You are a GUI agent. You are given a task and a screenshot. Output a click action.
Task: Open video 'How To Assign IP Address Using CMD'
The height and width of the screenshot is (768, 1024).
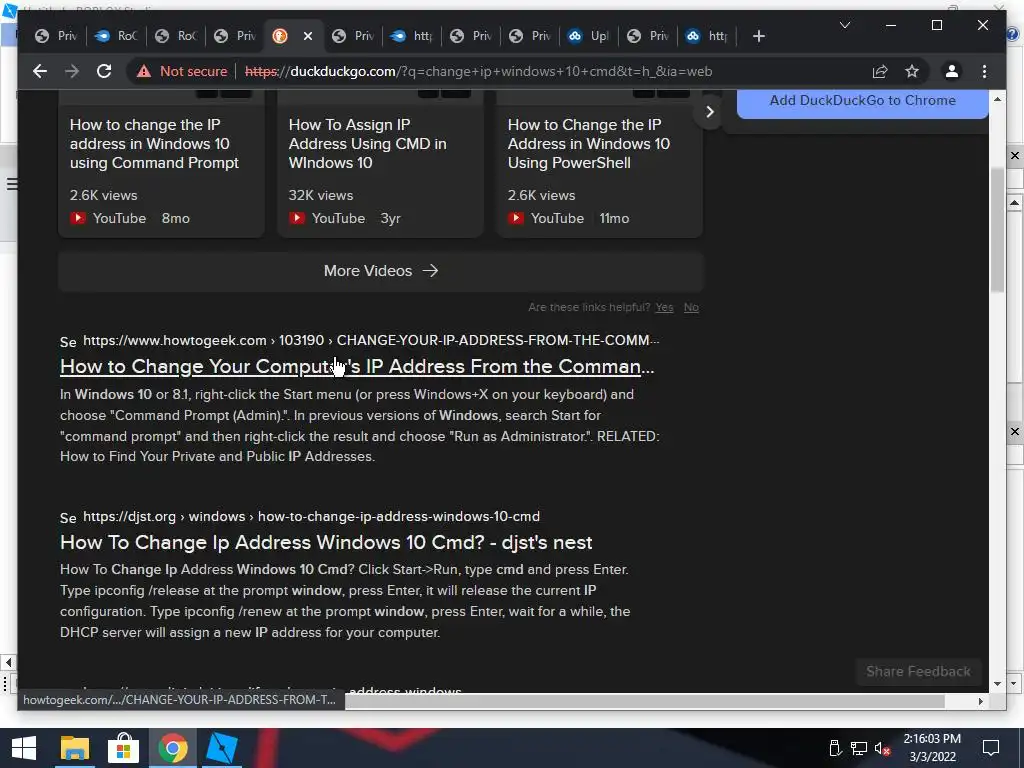tap(368, 144)
